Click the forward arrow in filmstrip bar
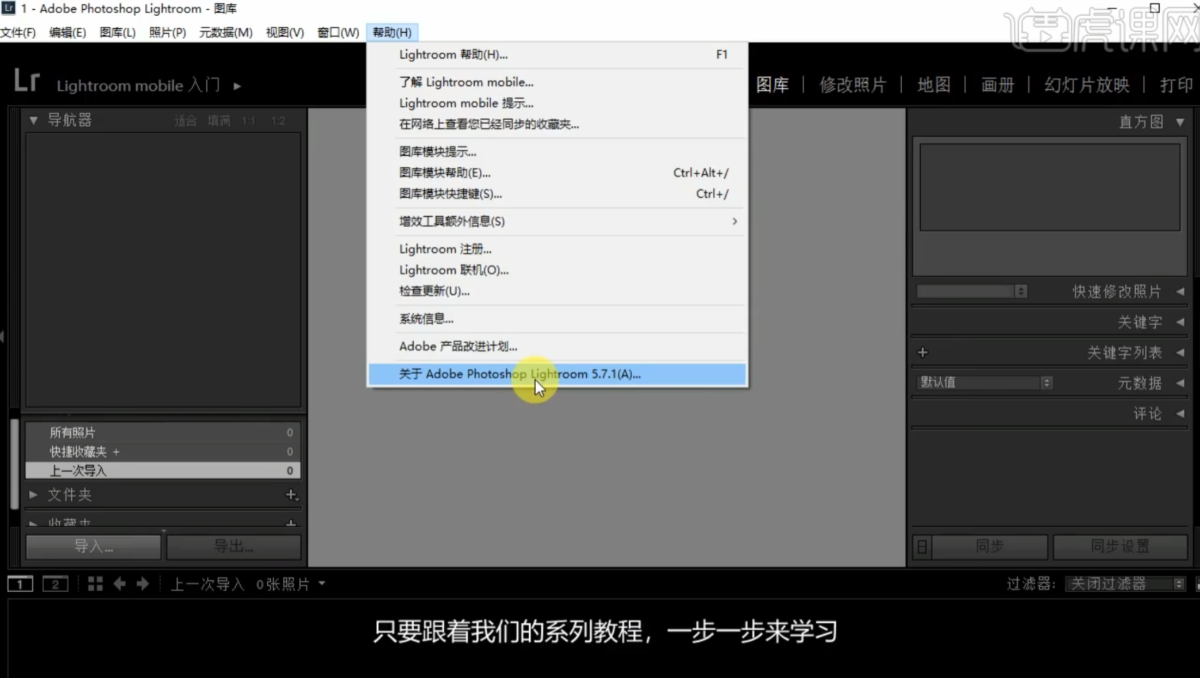1200x678 pixels. click(142, 584)
